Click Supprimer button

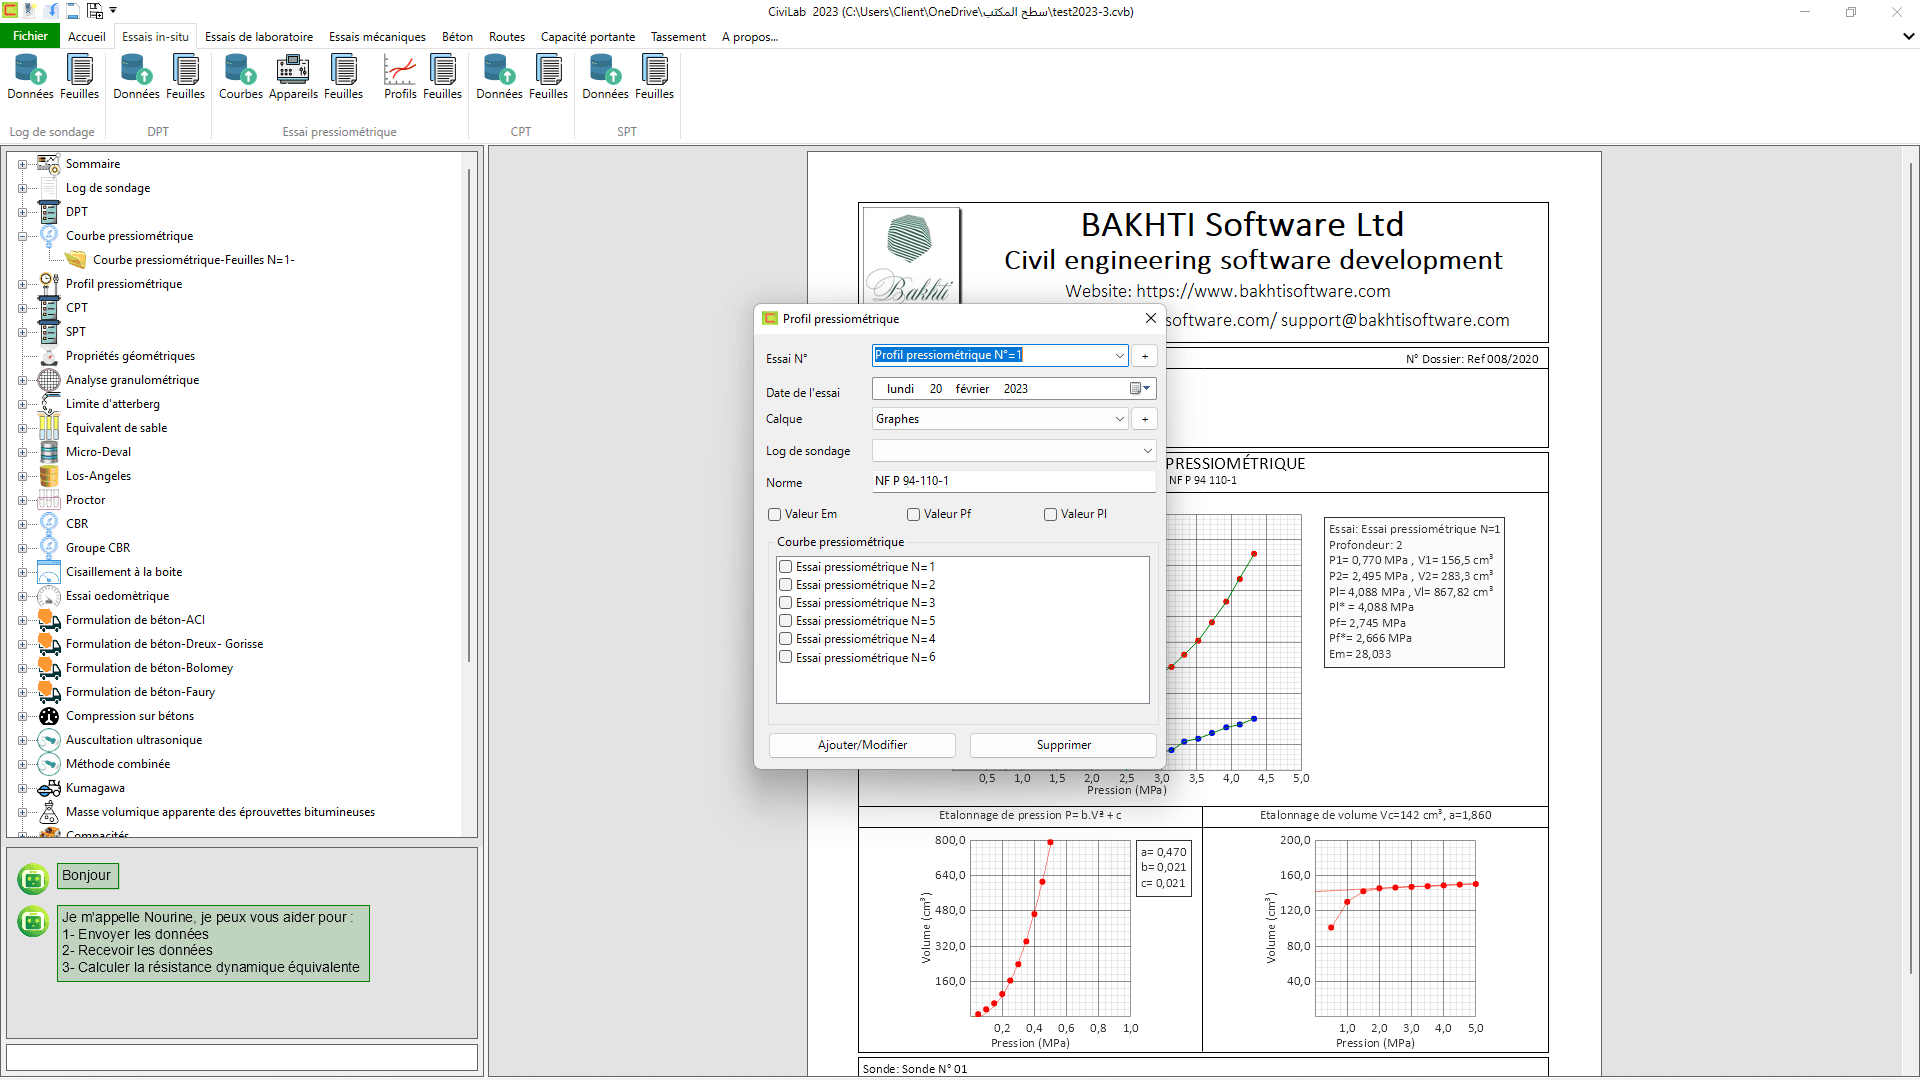(1063, 745)
